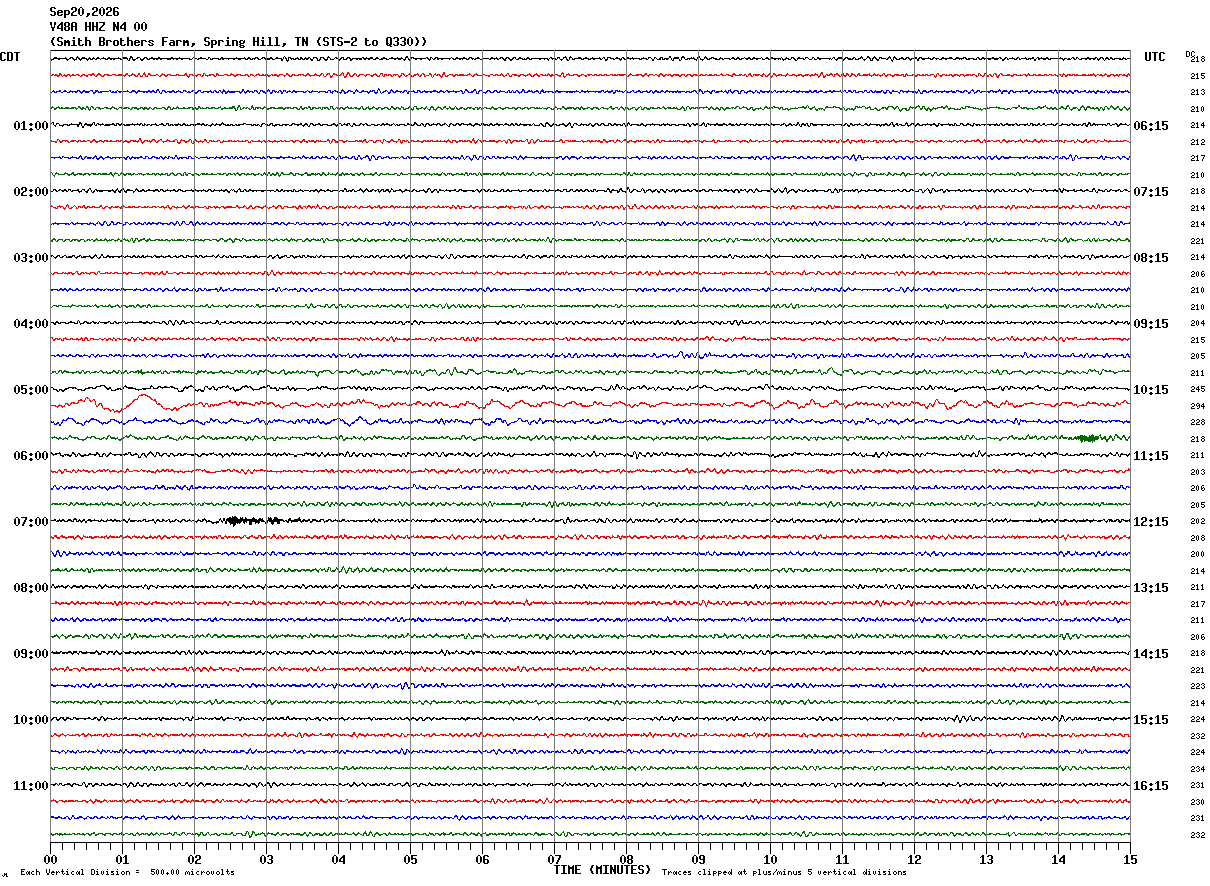1210x886 pixels.
Task: Click the CDT timezone label
Action: click(10, 57)
